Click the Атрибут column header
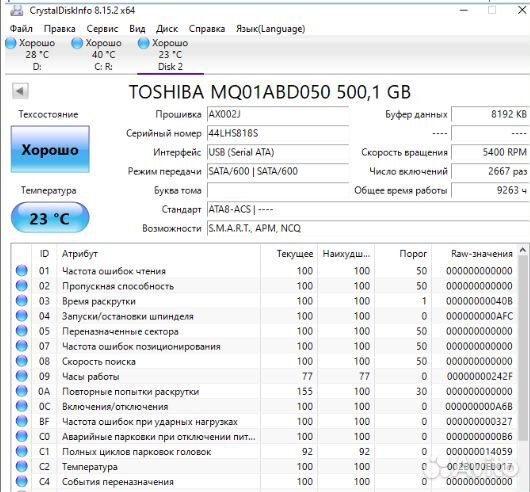Screen dimensions: 530x492 click(x=159, y=253)
